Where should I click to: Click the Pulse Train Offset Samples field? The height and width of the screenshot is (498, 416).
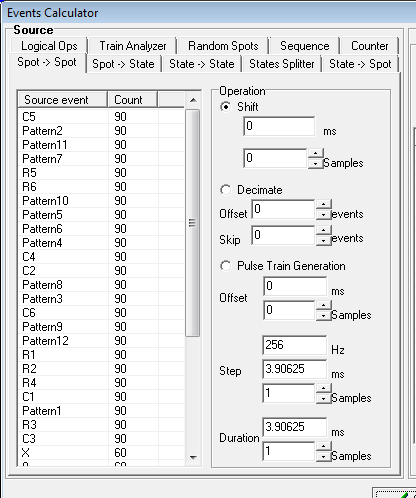[x=289, y=310]
